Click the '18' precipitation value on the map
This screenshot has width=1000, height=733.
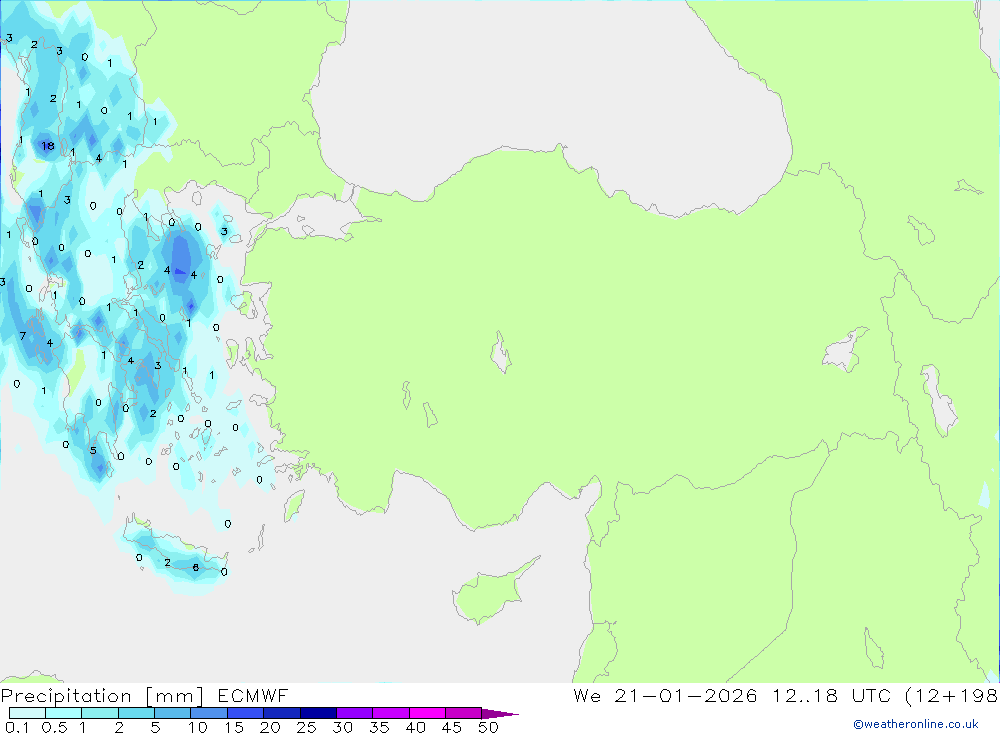(48, 146)
